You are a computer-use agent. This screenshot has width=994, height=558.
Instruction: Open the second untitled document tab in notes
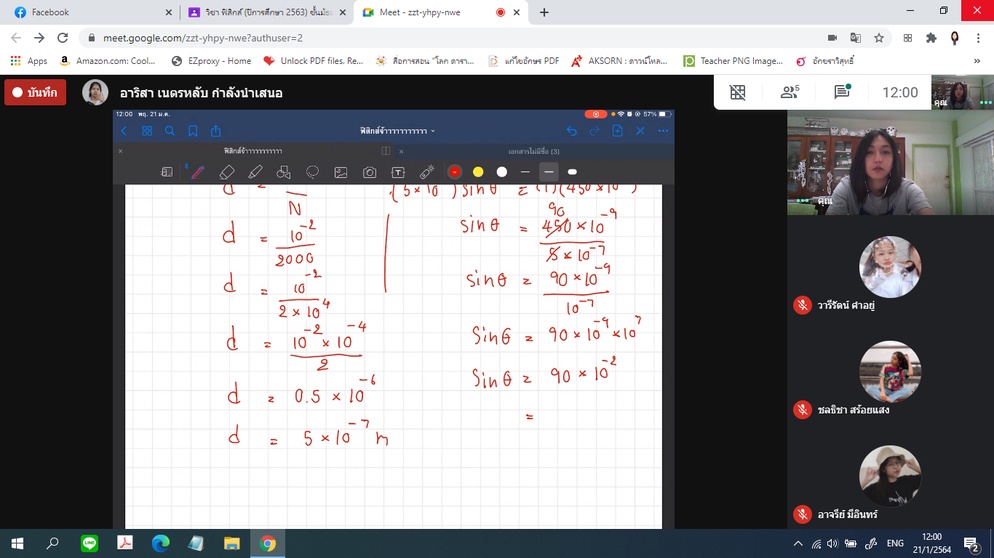(533, 151)
